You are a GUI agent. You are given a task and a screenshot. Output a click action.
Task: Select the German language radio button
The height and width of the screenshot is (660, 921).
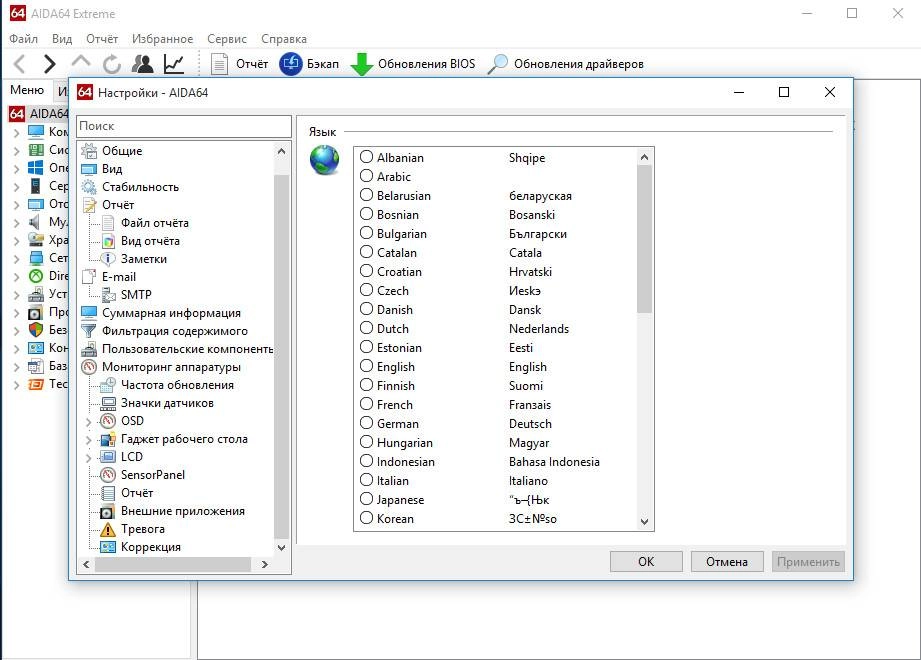[x=367, y=423]
